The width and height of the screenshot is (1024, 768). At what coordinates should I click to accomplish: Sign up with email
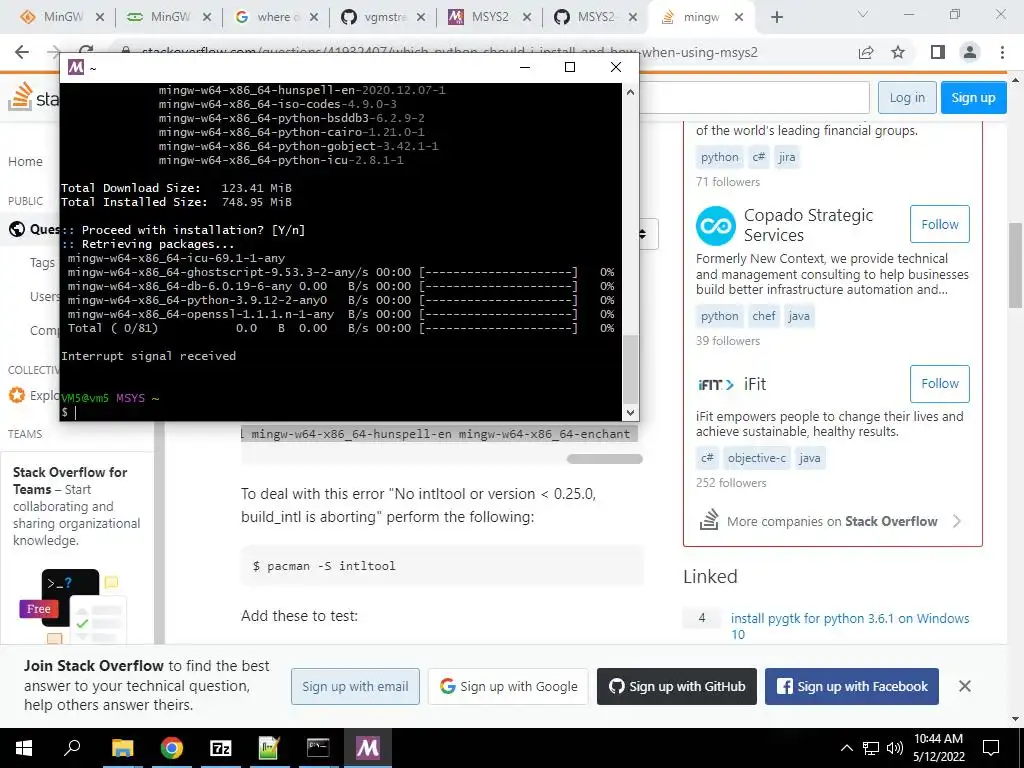pos(355,686)
